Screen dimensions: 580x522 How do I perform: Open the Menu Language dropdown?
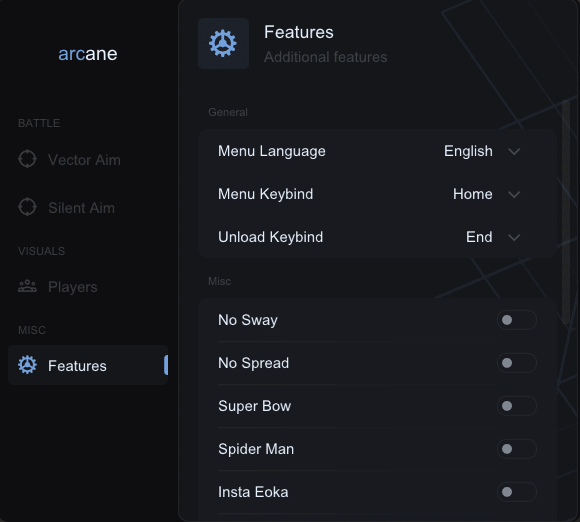click(482, 151)
